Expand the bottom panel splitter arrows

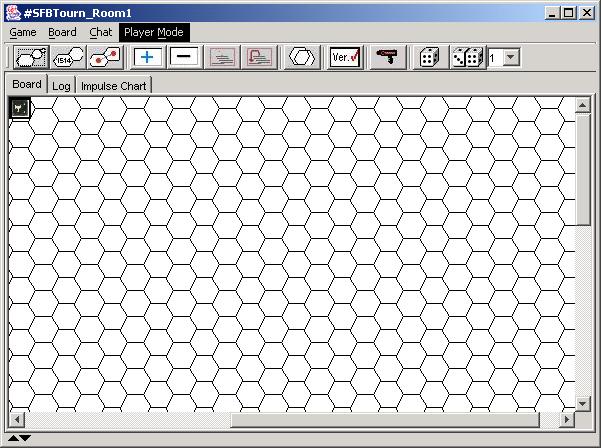click(x=19, y=438)
